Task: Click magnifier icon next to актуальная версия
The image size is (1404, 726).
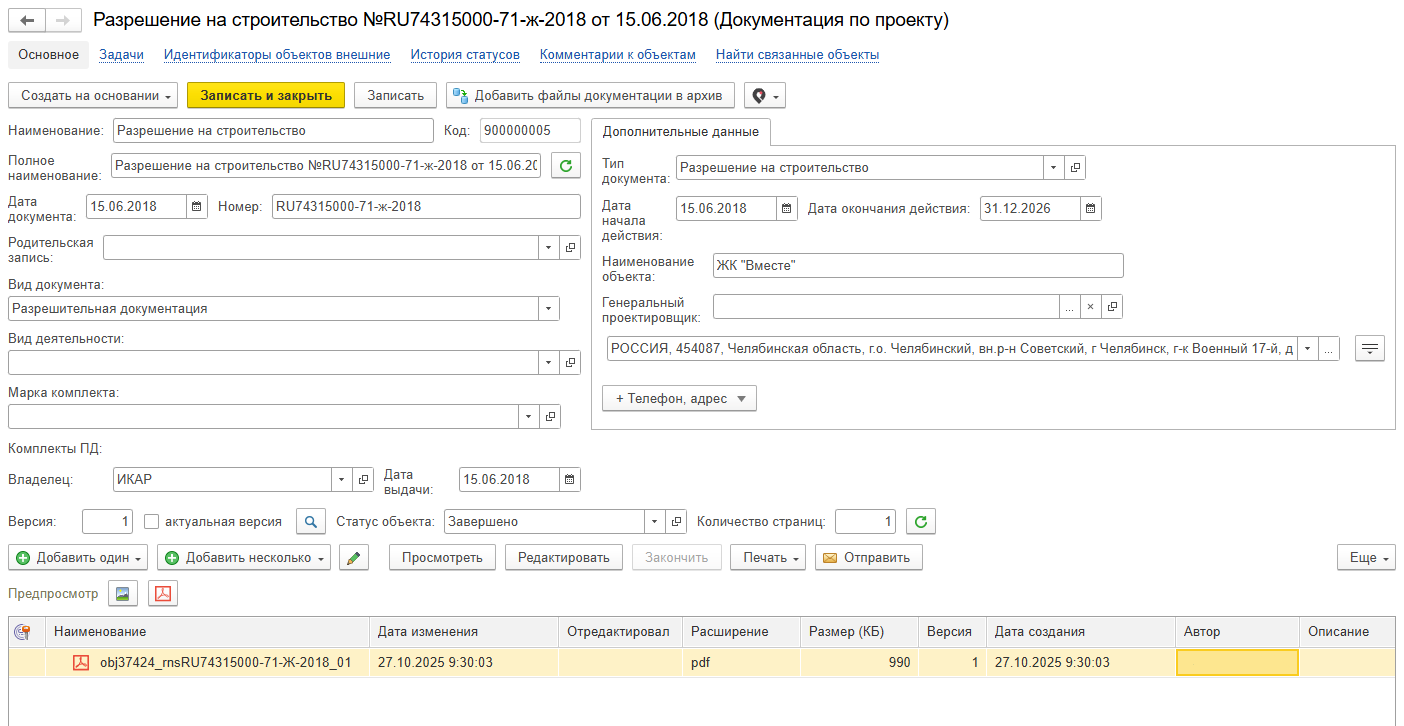Action: (x=313, y=521)
